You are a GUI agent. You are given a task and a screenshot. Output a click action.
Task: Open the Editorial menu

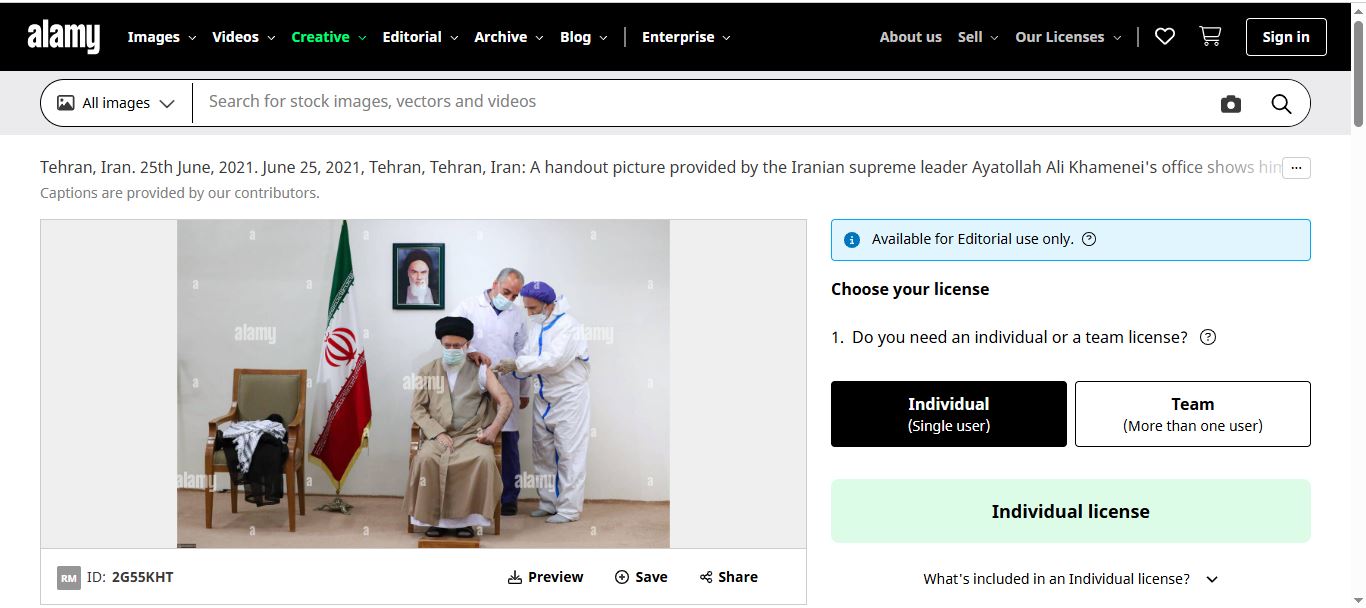click(420, 37)
